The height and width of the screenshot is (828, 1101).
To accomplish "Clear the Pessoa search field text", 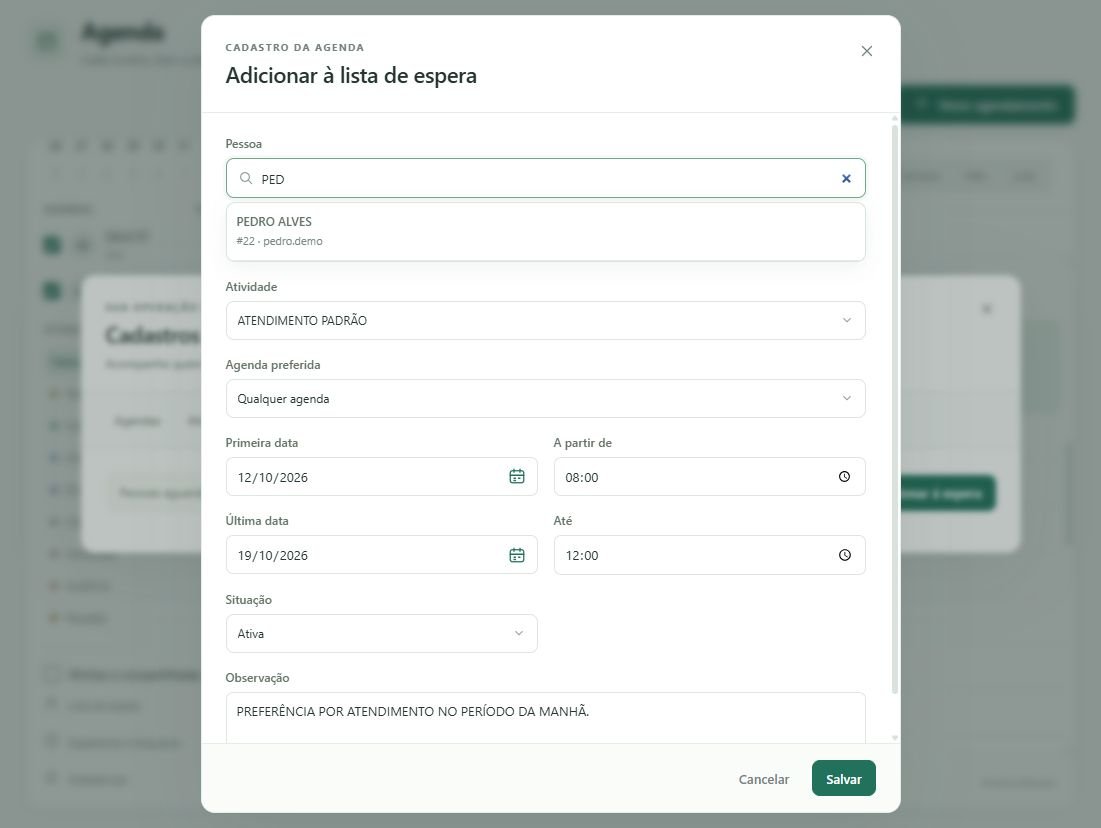I will [x=846, y=178].
